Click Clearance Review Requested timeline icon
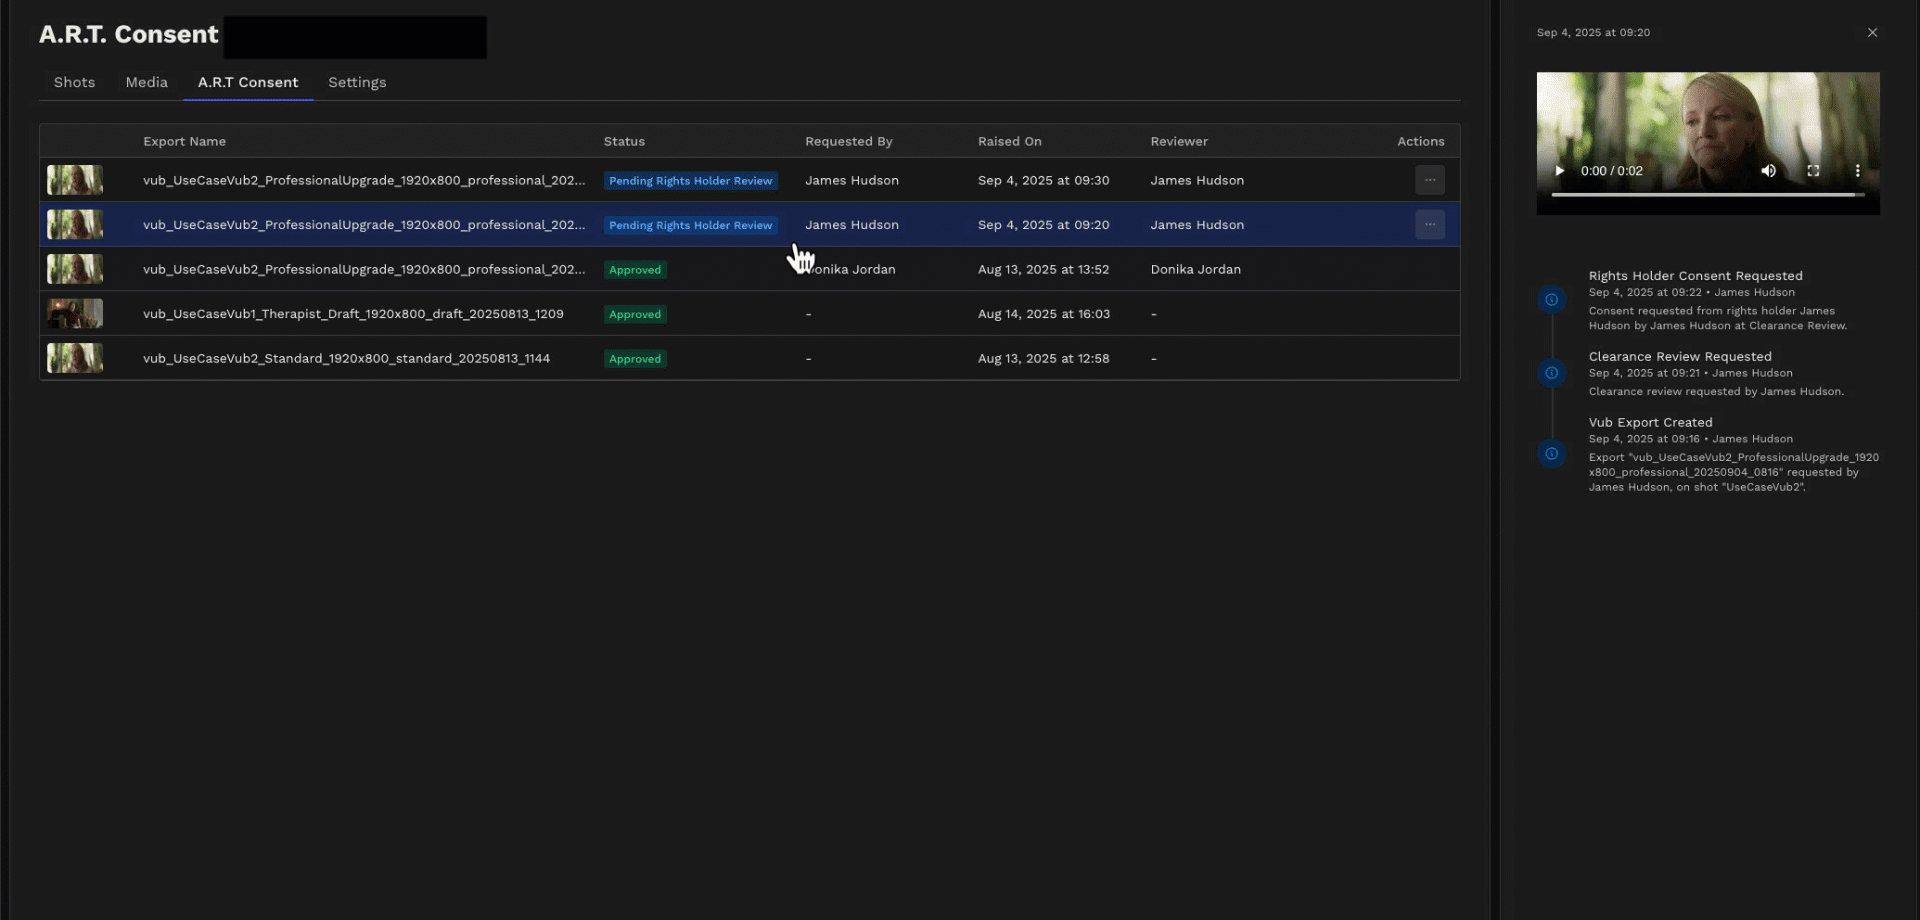The image size is (1920, 920). point(1551,374)
